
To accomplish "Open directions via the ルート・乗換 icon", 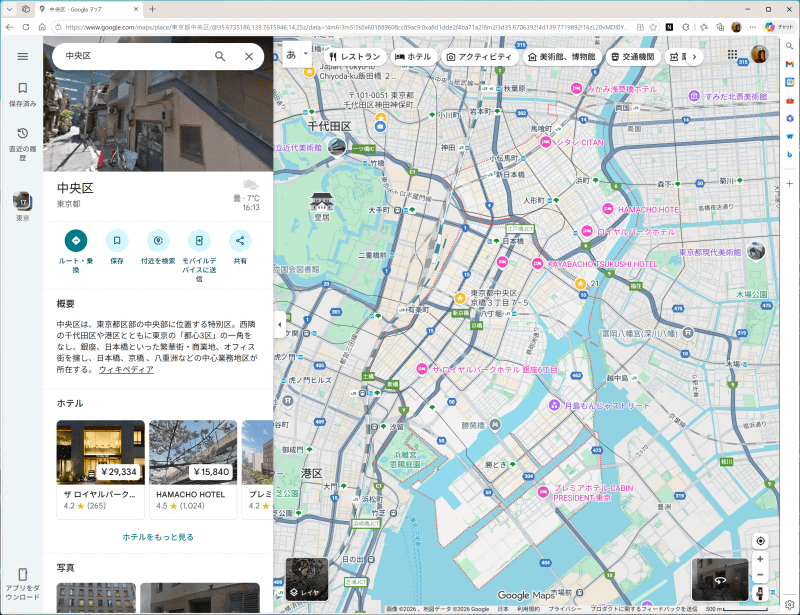I will (x=77, y=241).
